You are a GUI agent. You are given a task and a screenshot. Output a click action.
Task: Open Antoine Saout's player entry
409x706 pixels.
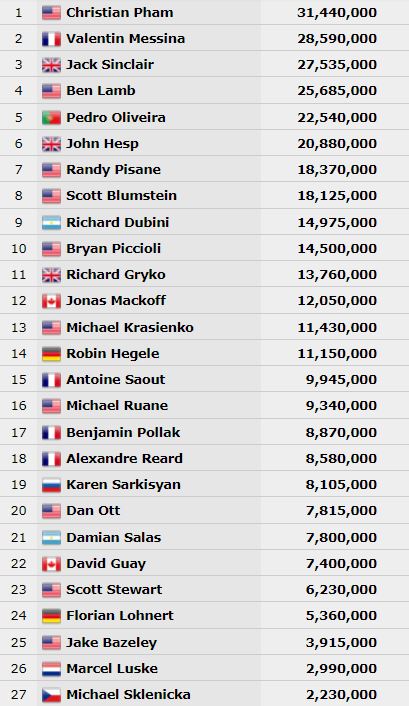click(x=116, y=379)
